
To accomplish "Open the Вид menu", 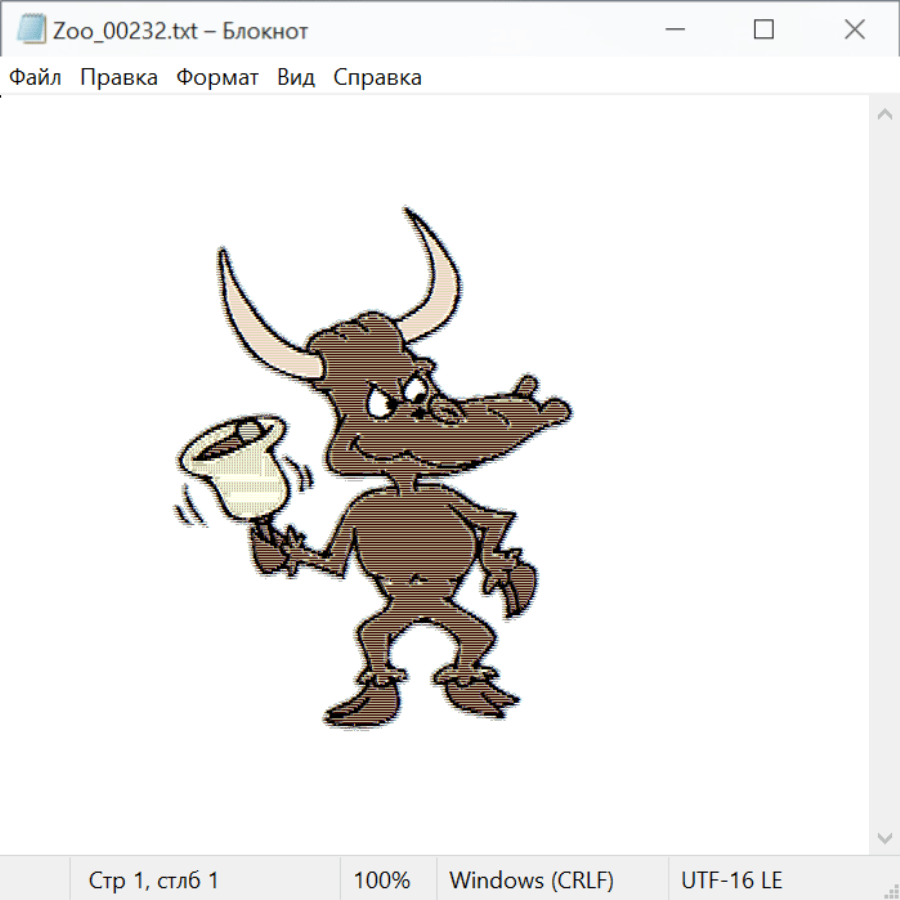I will point(296,77).
